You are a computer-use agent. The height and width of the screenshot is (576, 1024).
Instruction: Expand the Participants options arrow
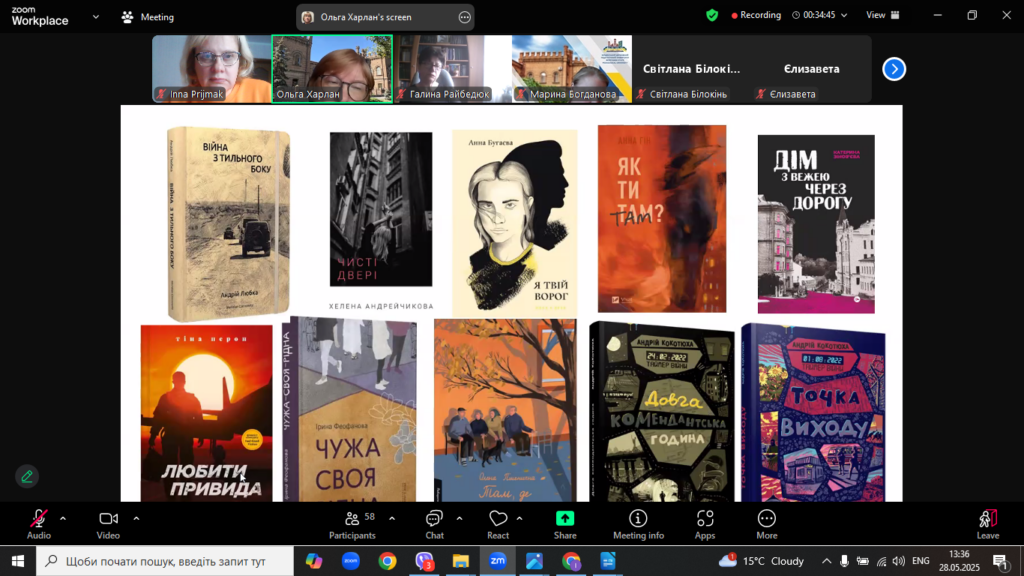pos(392,519)
